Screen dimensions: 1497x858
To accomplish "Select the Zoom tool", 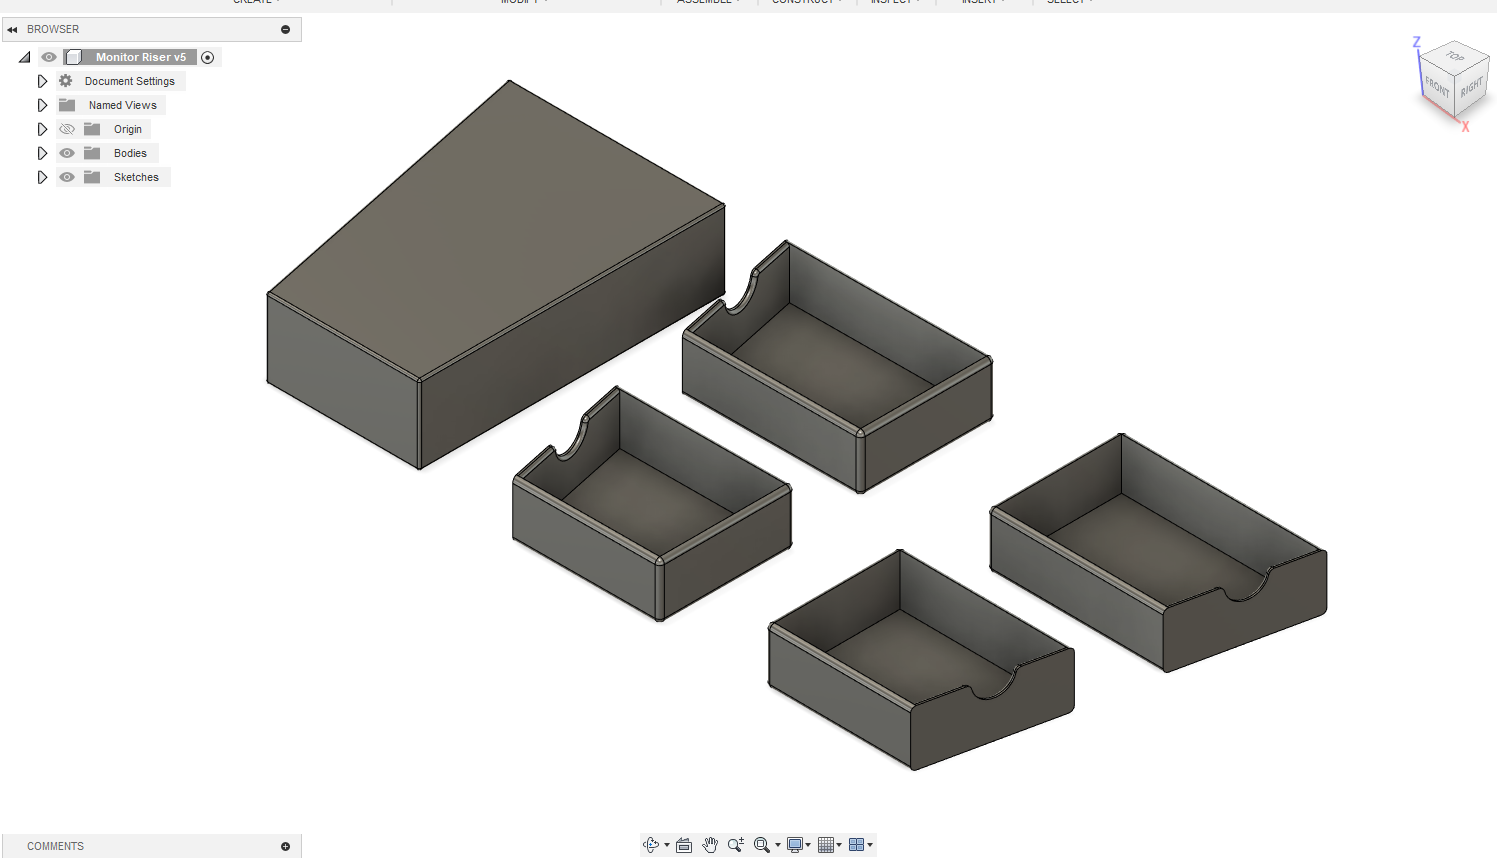I will pyautogui.click(x=735, y=844).
